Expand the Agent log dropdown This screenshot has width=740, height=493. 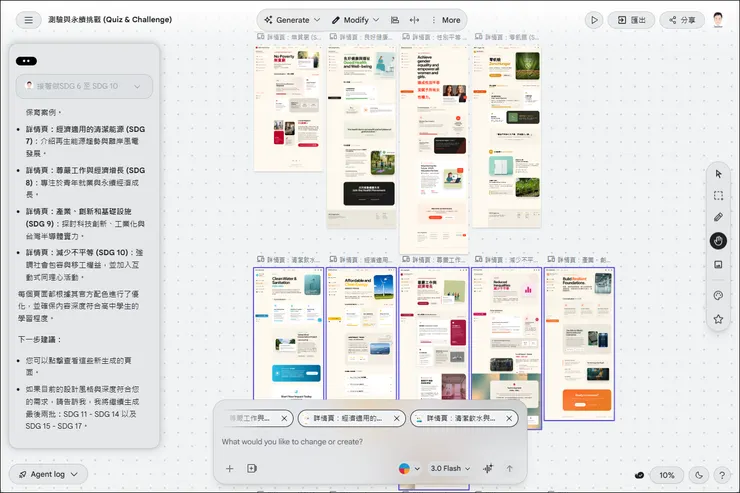point(48,474)
